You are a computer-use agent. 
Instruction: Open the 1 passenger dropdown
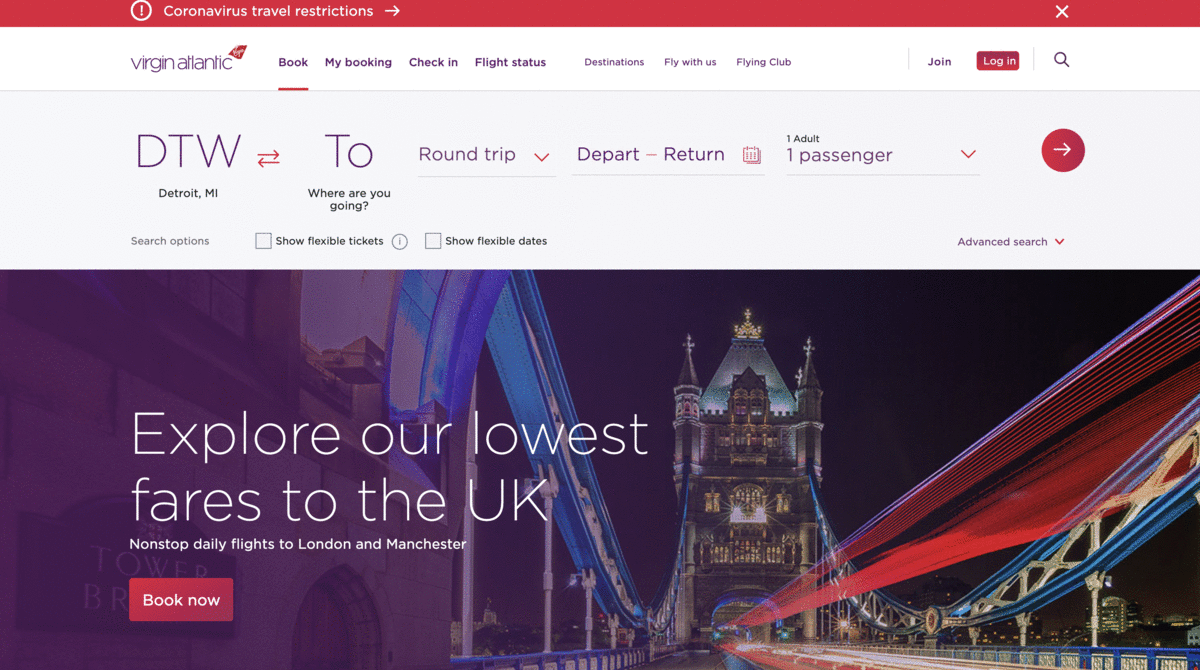[882, 155]
